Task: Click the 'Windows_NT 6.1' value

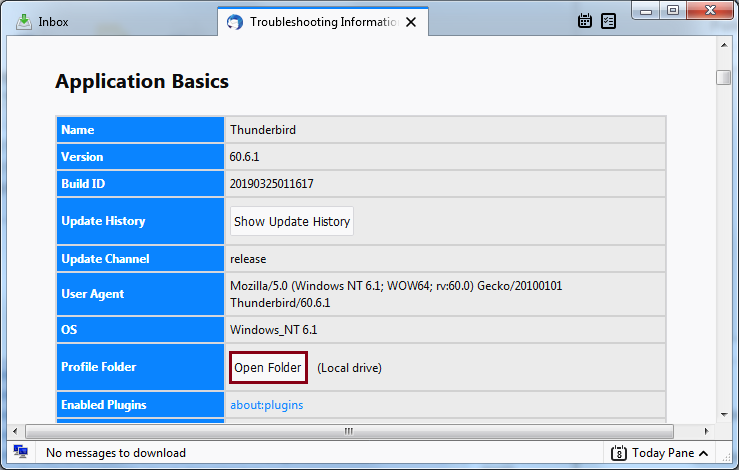Action: [273, 330]
